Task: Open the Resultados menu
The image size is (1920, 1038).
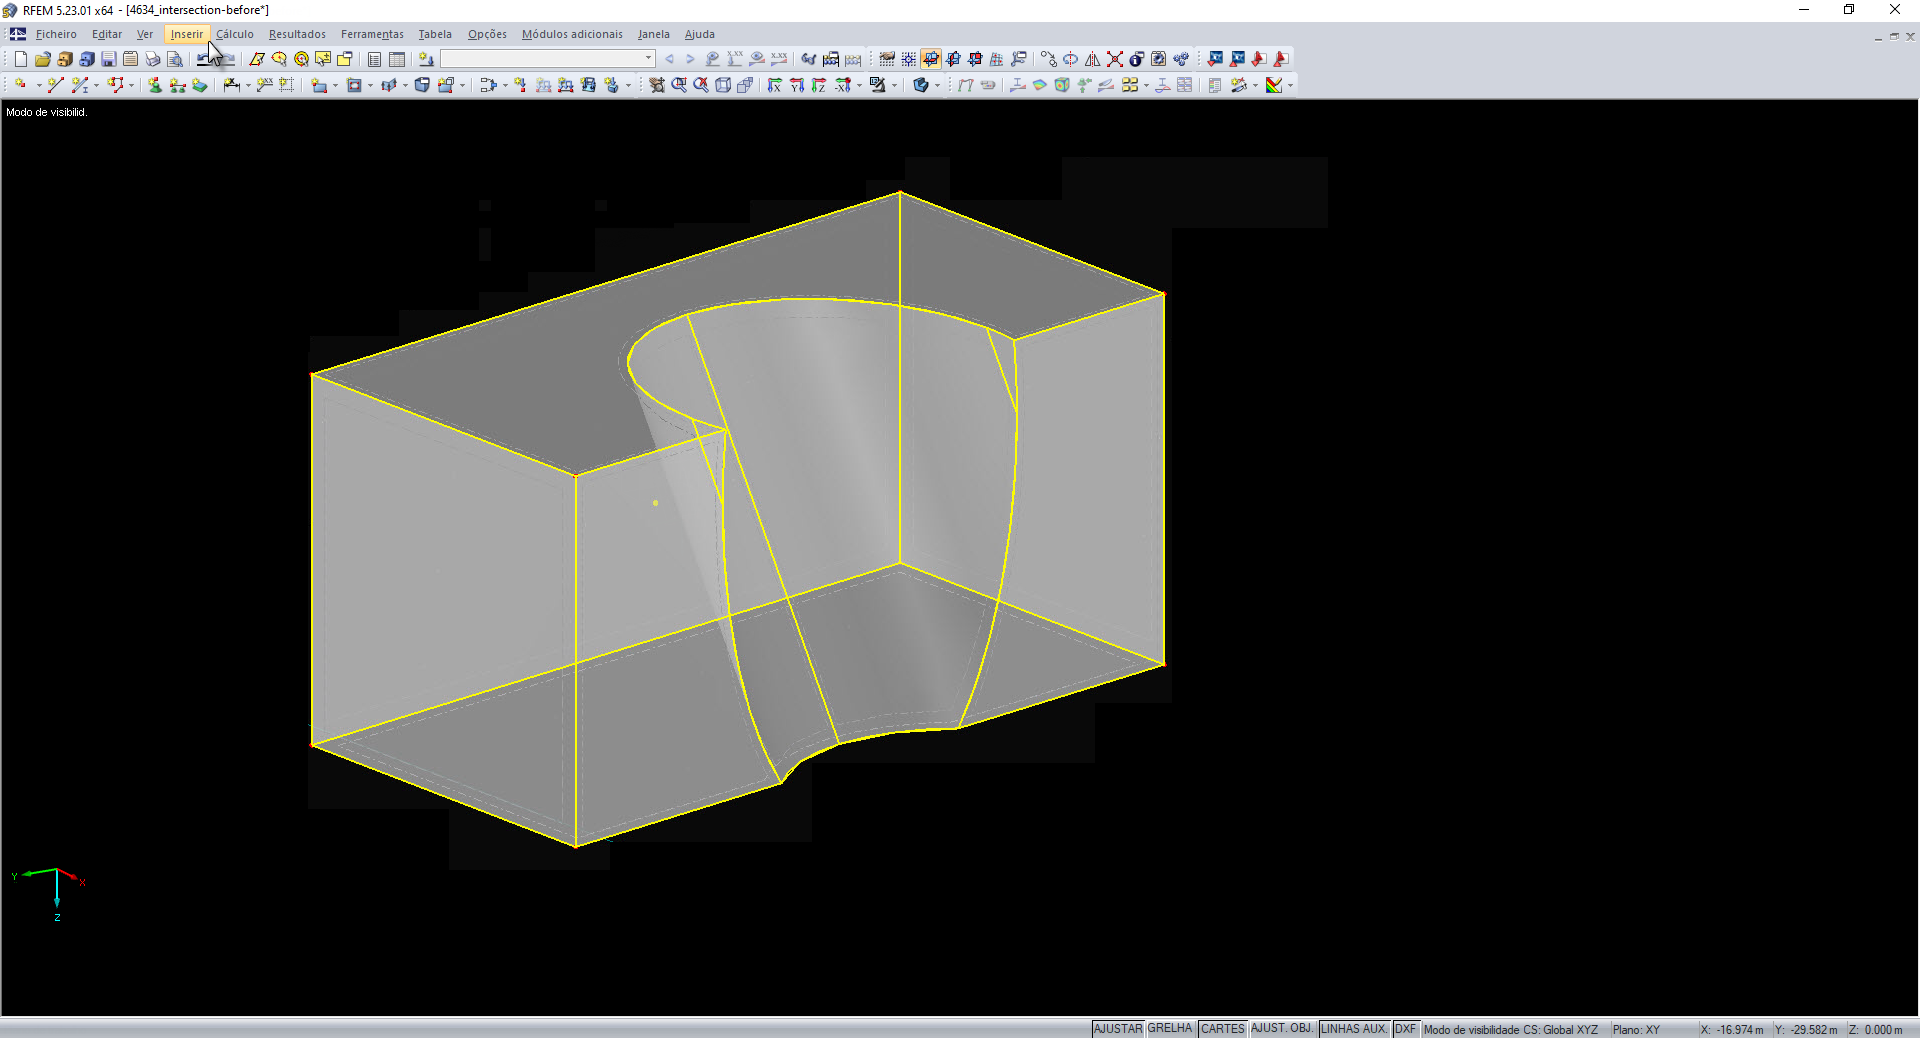Action: pyautogui.click(x=297, y=34)
